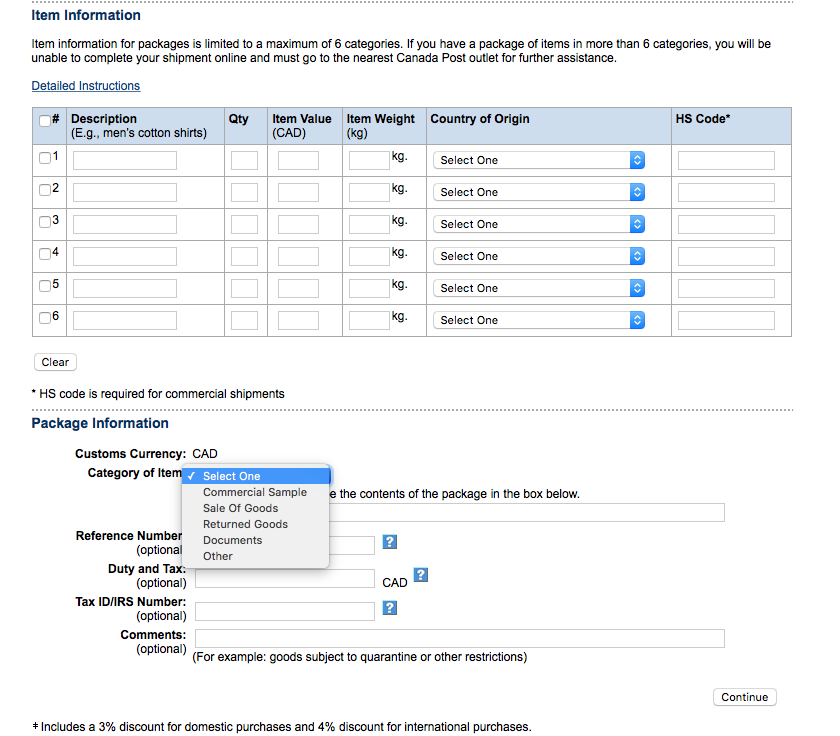Click Item Weight field in row 1
The image size is (840, 736).
(369, 160)
